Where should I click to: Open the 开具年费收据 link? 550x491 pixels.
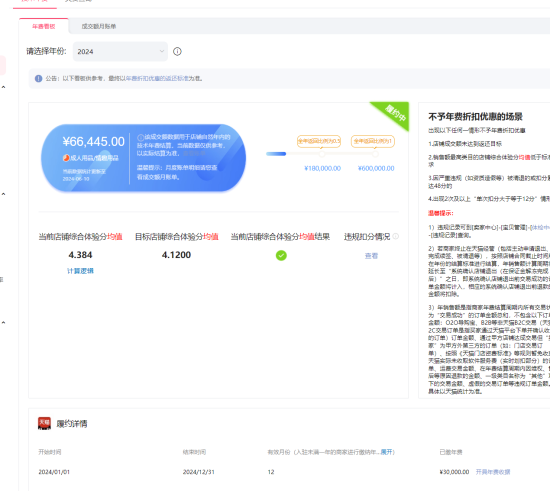[x=493, y=472]
